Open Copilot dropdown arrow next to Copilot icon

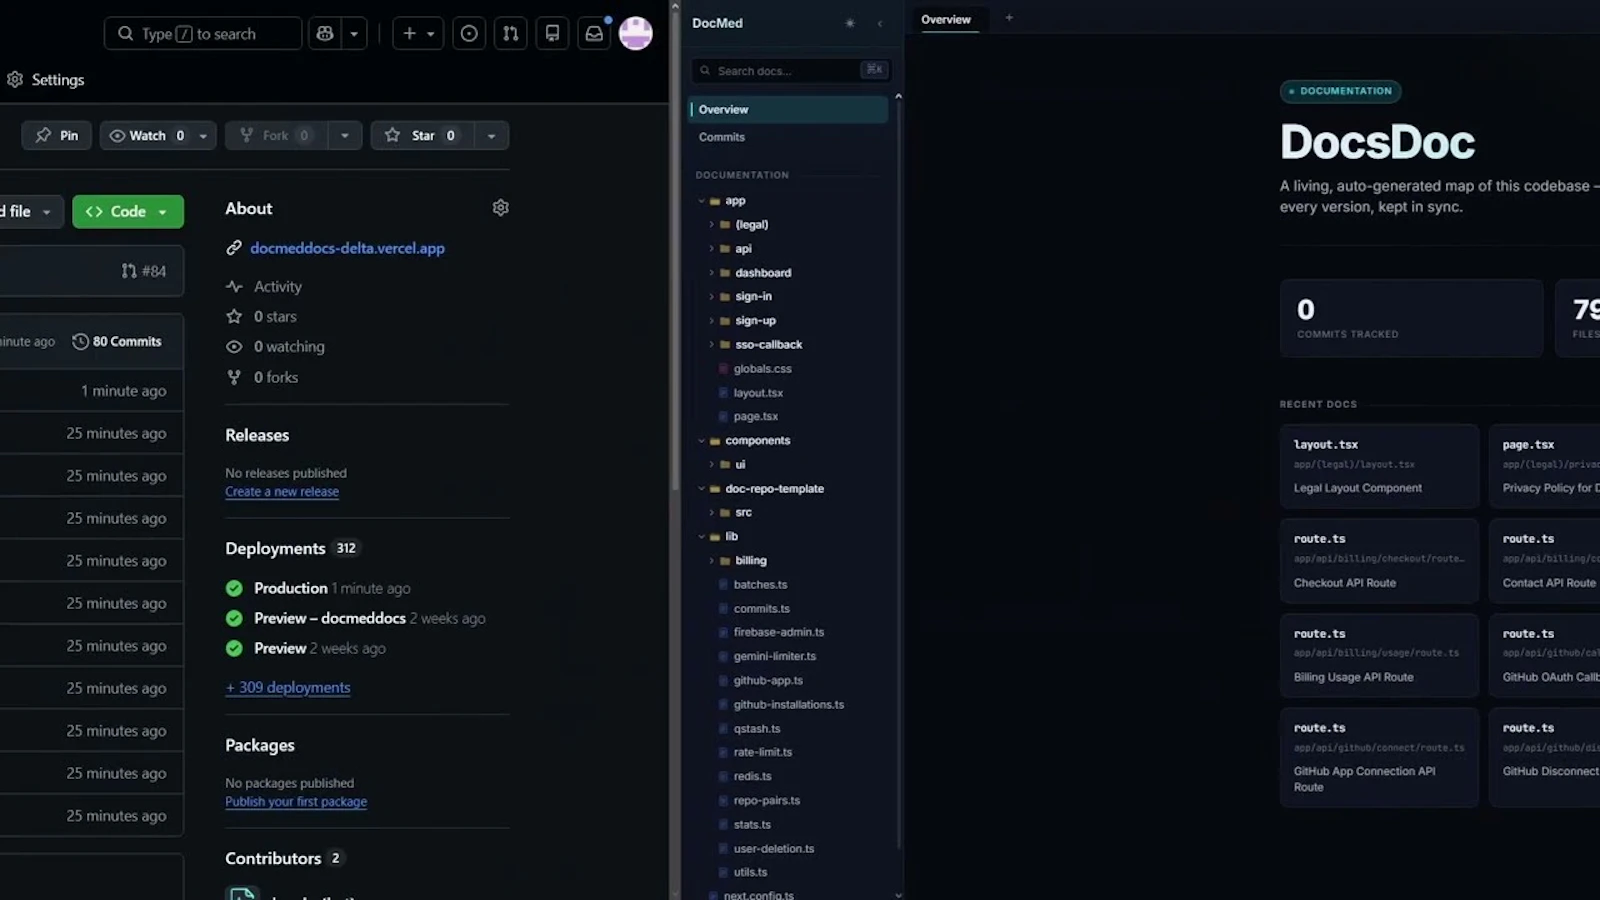point(354,34)
